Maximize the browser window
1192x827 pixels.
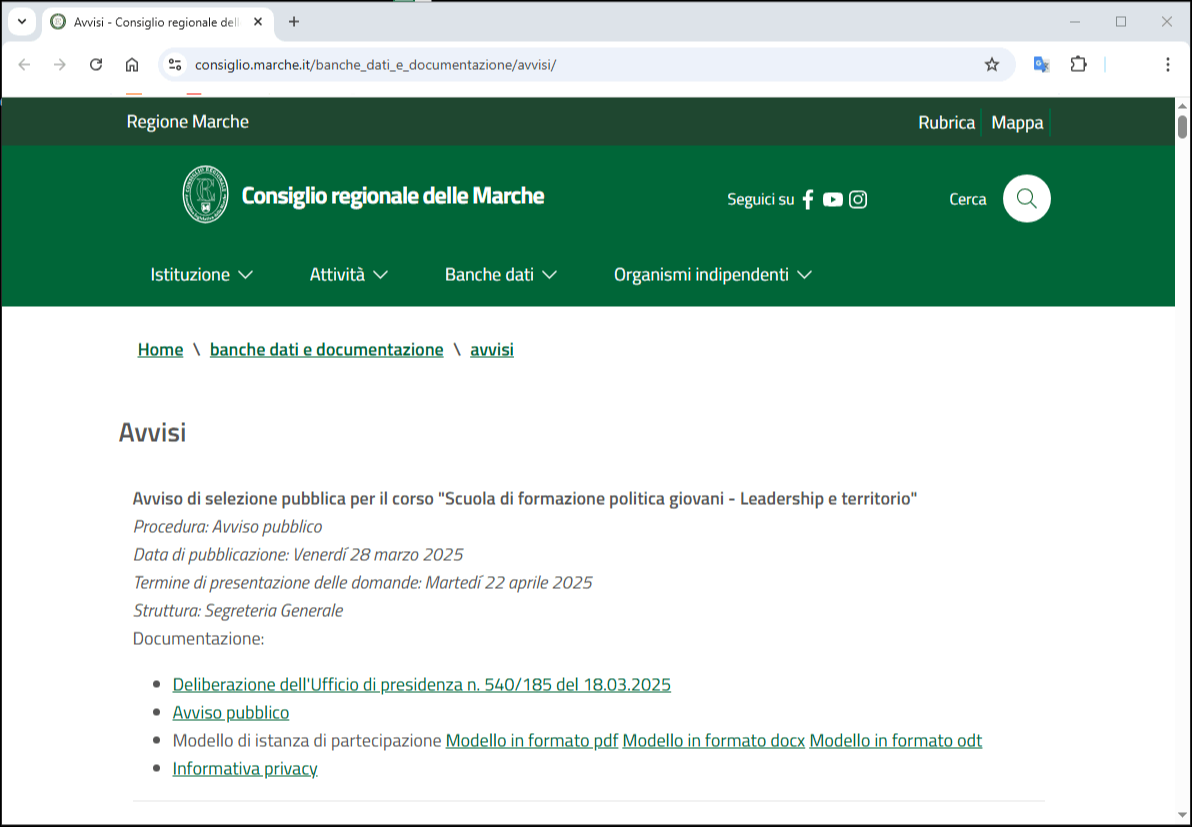point(1121,22)
